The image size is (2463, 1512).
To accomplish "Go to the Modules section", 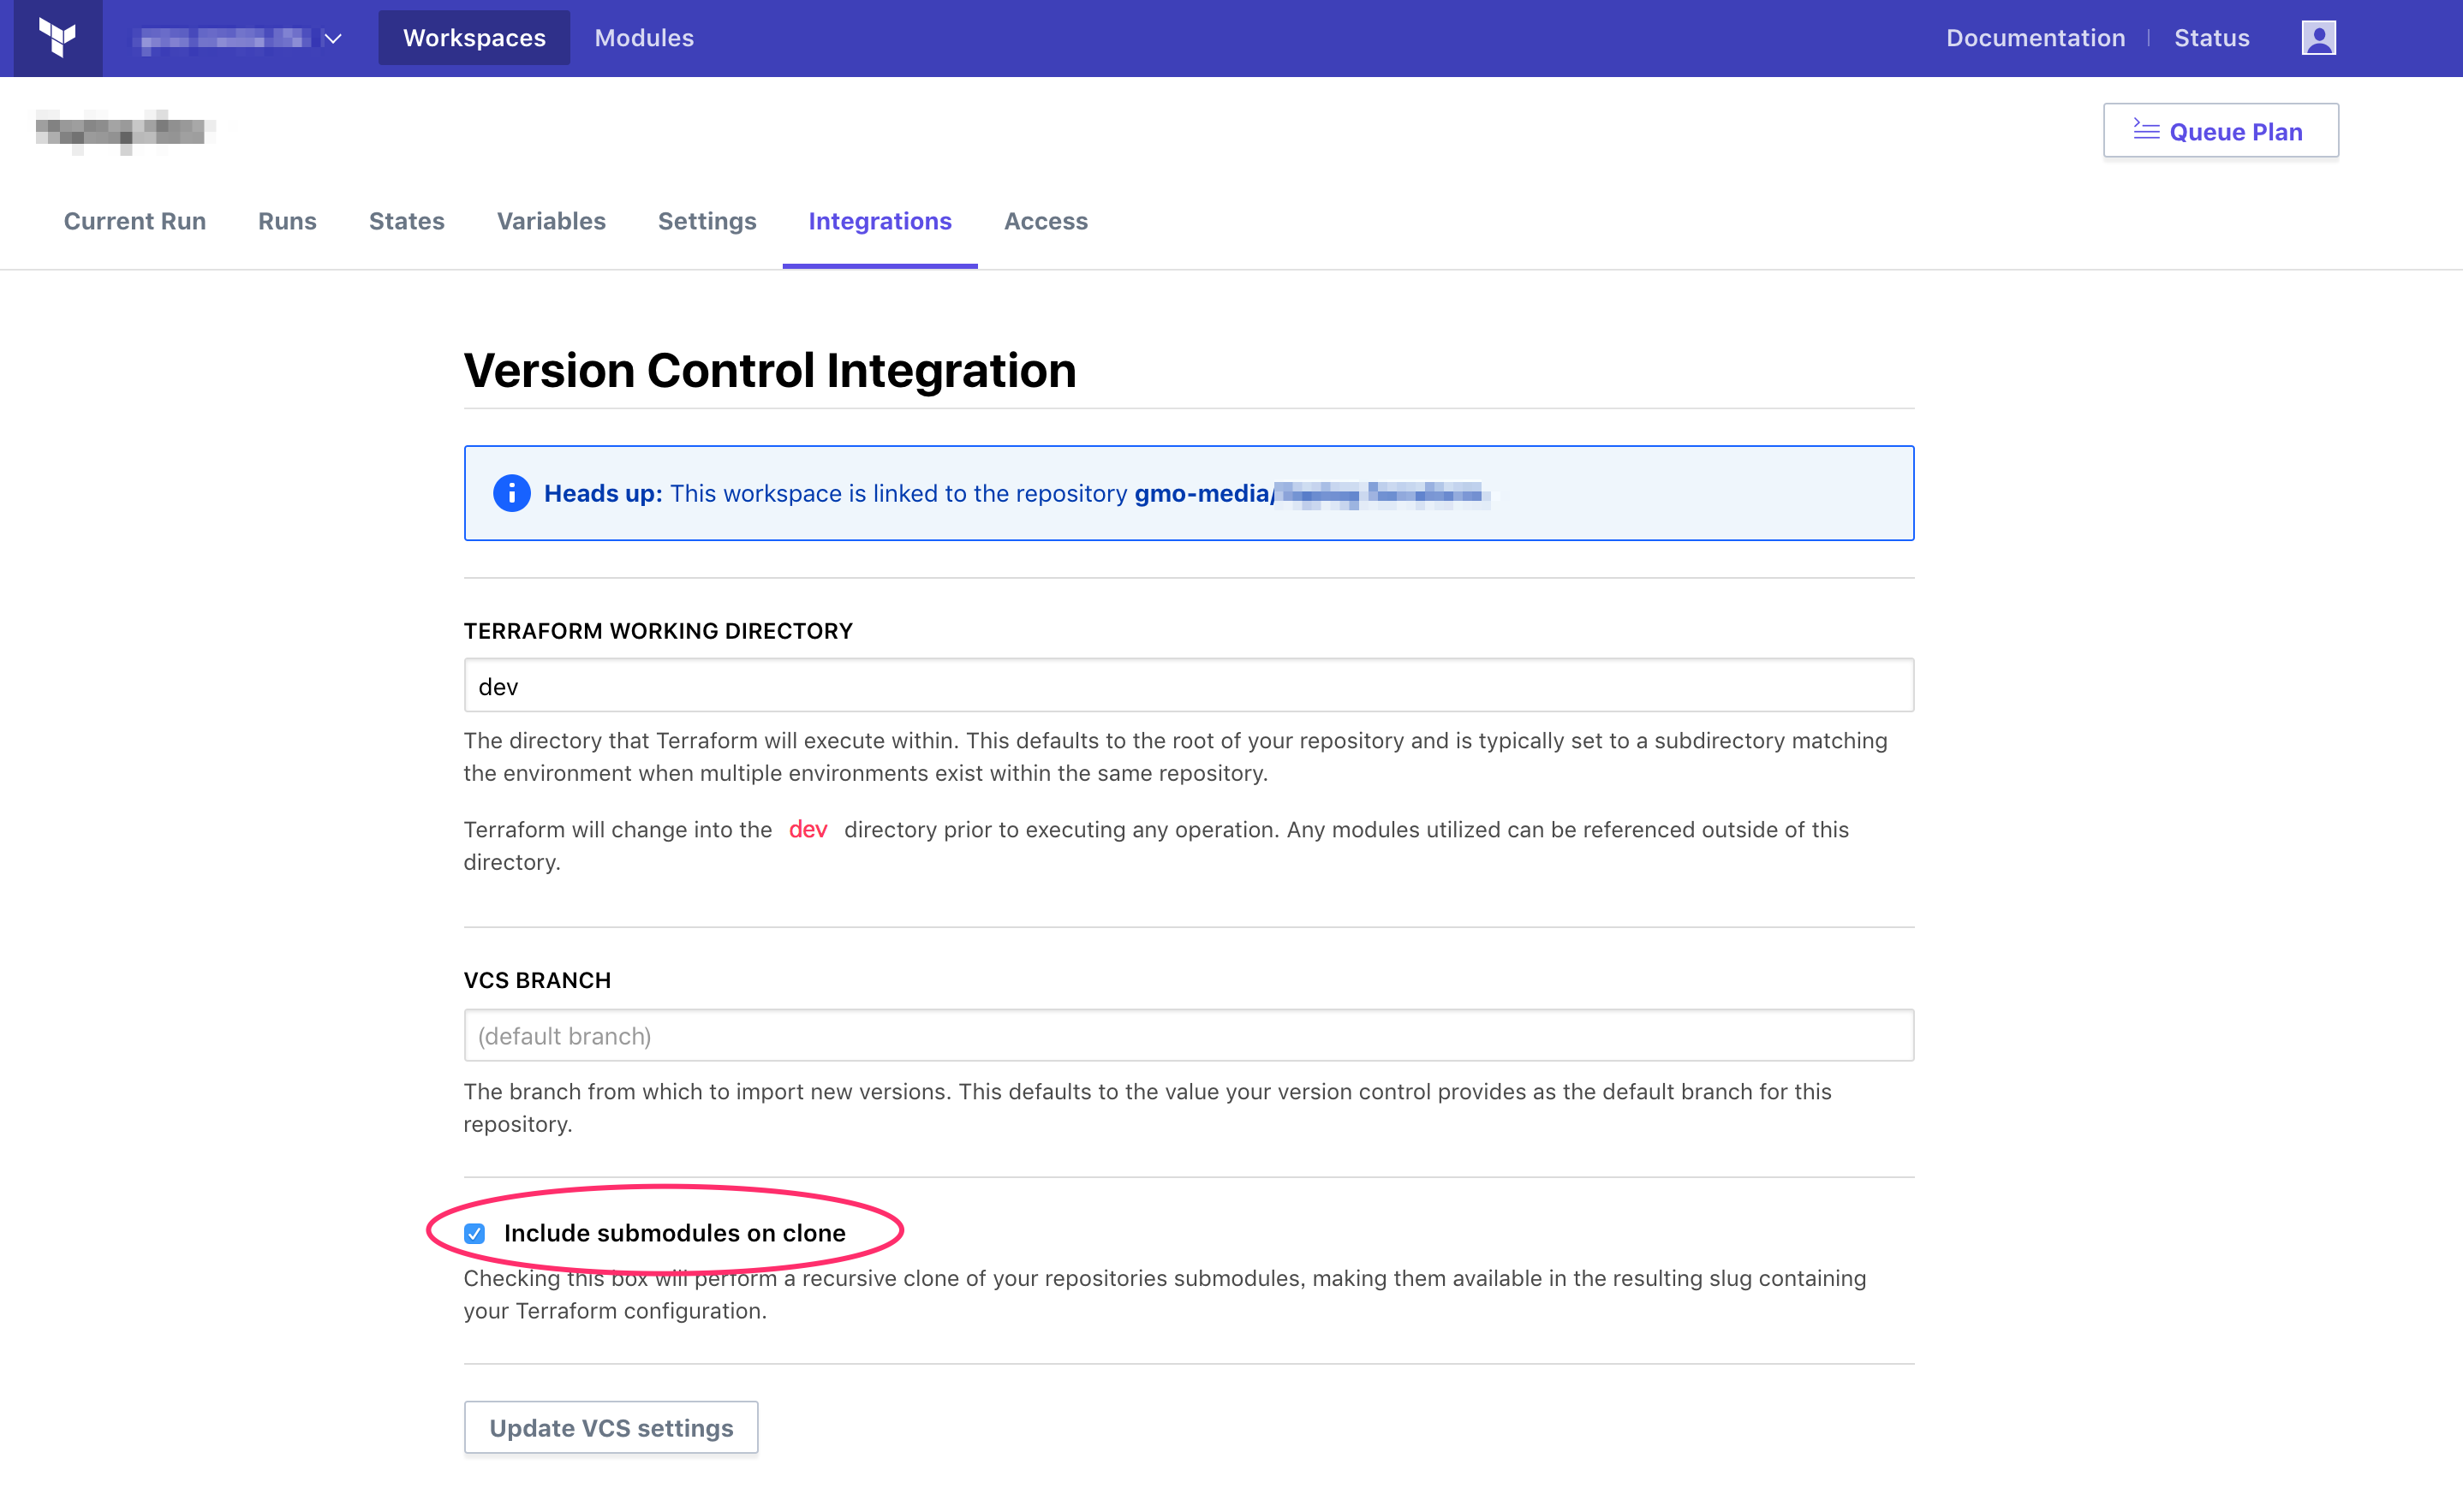I will pos(644,37).
